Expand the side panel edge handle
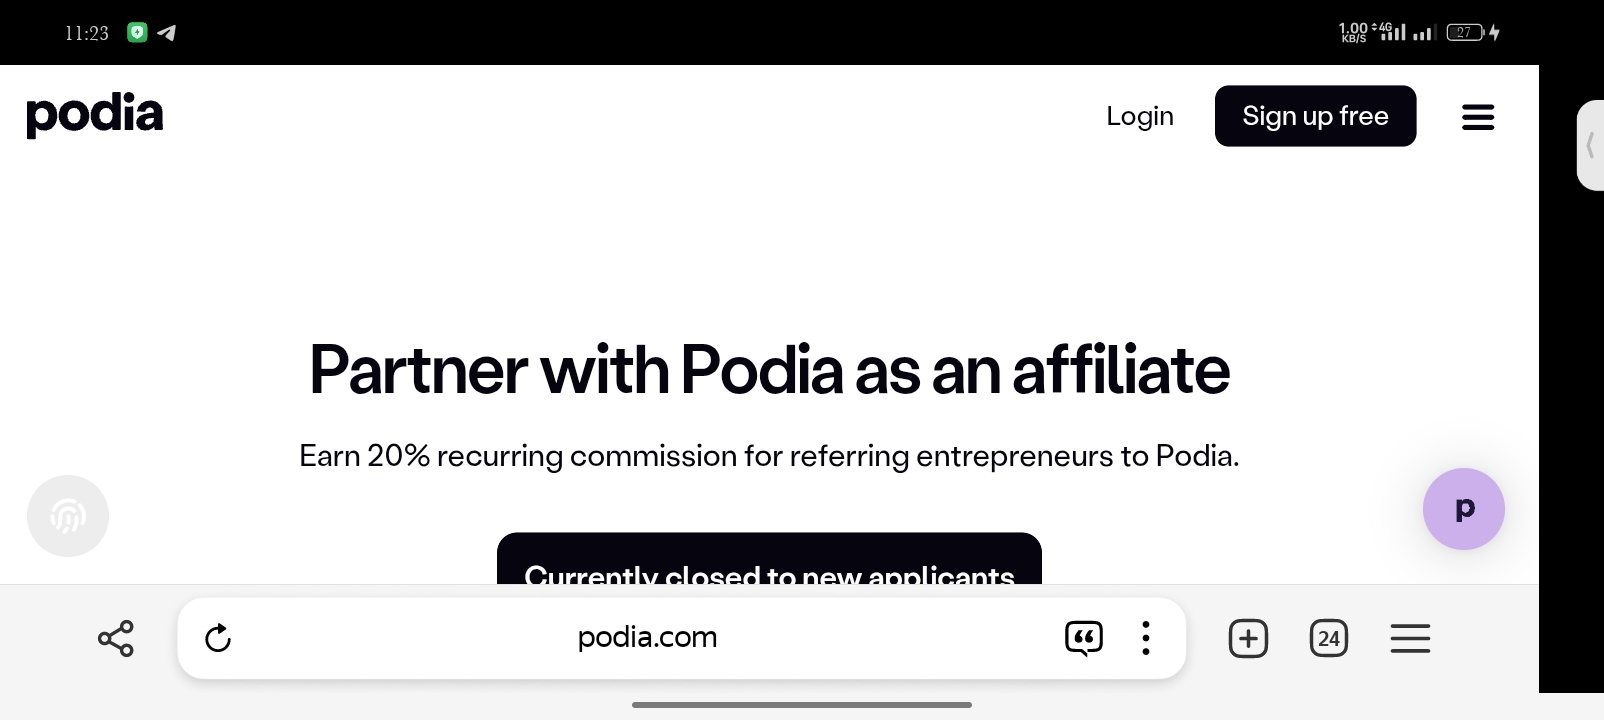Viewport: 1604px width, 720px height. click(x=1590, y=145)
